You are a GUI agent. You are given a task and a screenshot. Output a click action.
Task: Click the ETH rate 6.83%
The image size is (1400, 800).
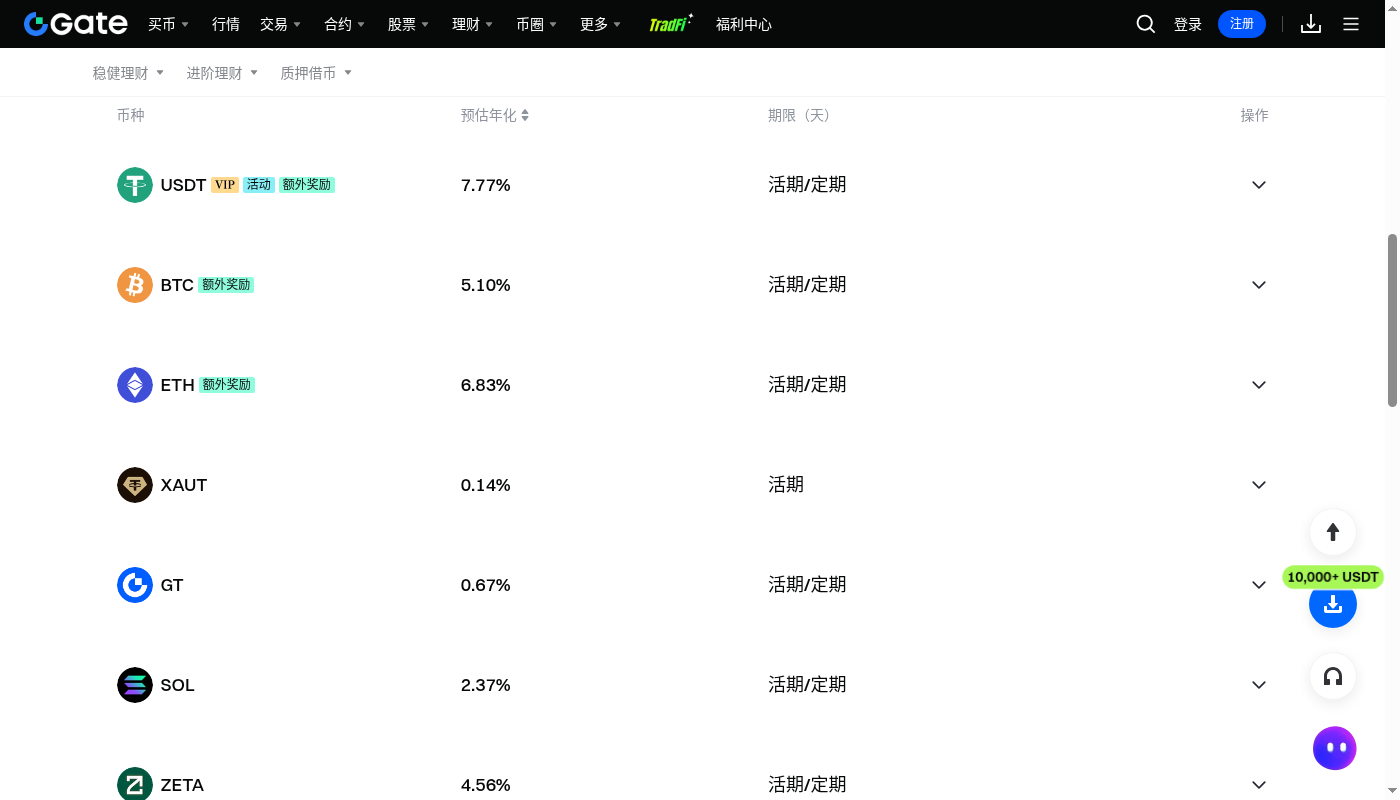(486, 385)
